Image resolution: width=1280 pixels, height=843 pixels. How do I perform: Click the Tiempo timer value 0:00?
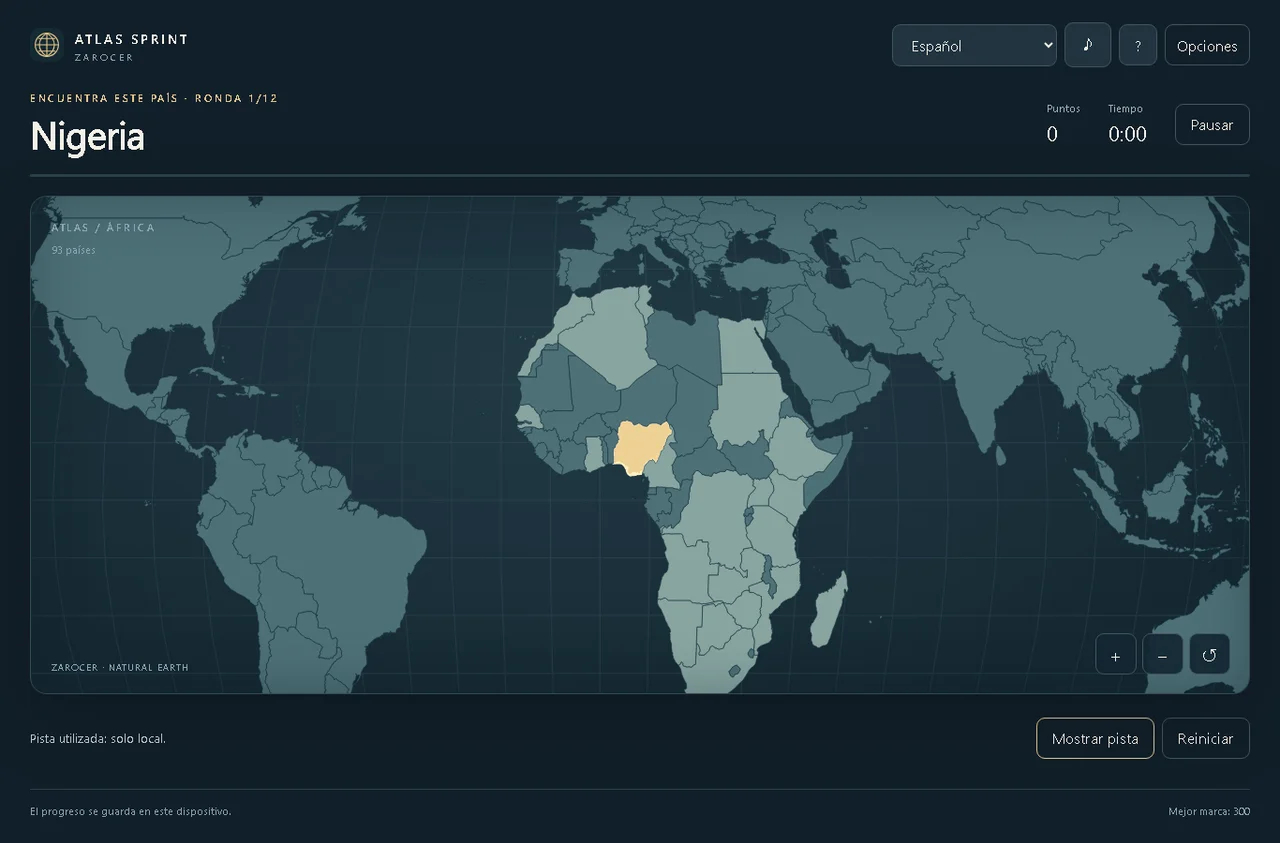1127,134
